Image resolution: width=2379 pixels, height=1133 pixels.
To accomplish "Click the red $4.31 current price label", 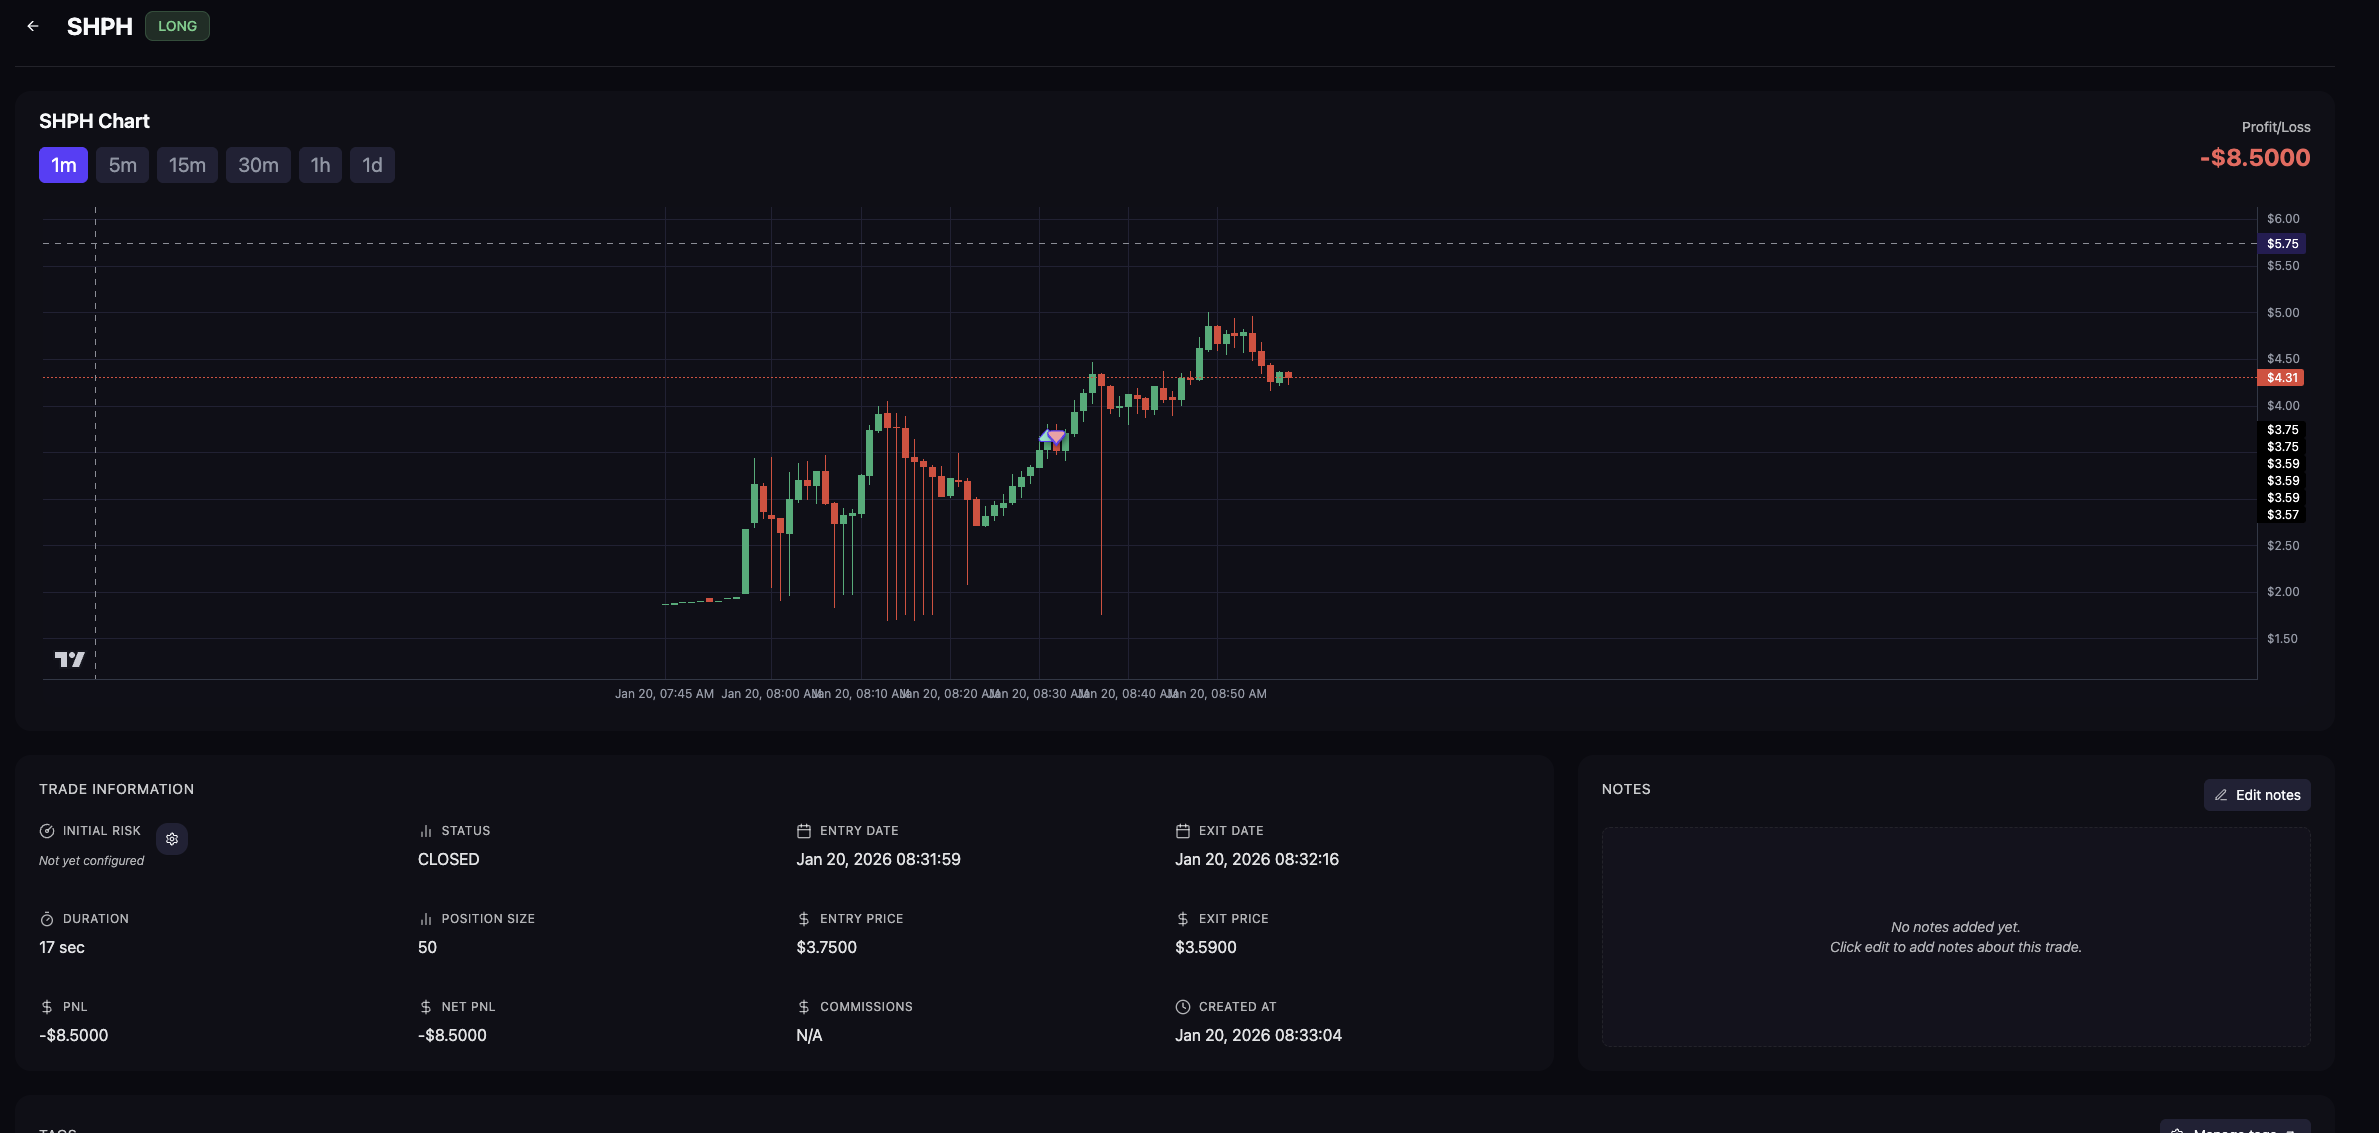I will 2281,378.
